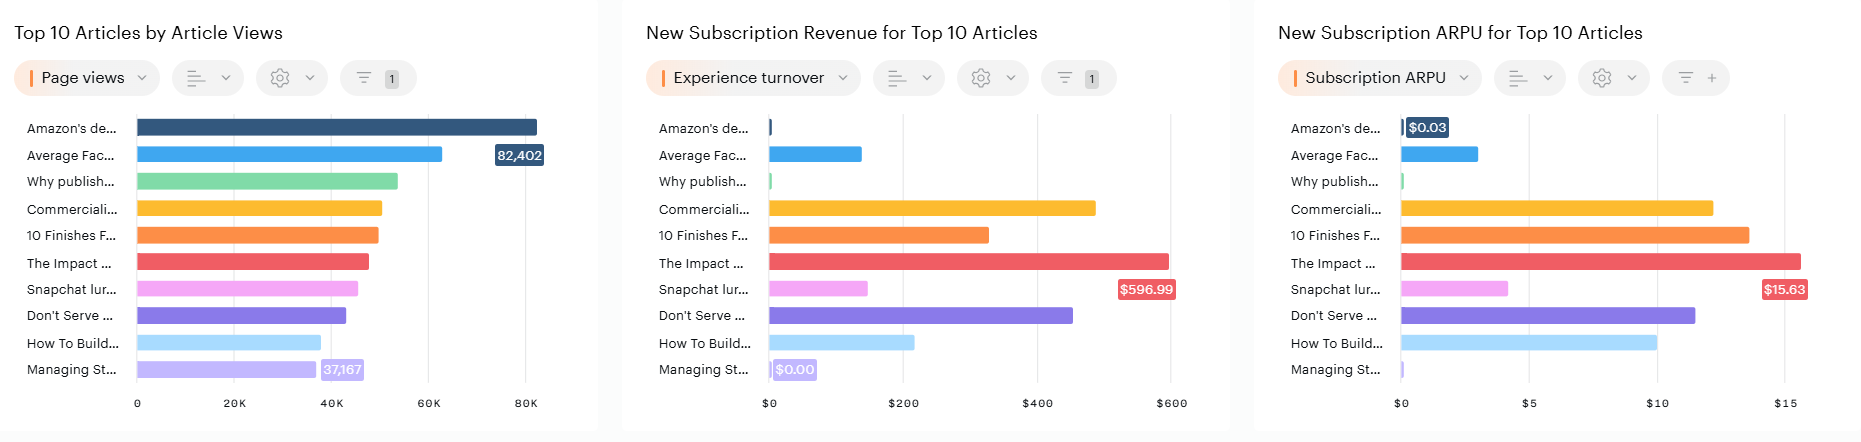
Task: Add a filter in the Subscription ARPU panel
Action: coord(1696,78)
